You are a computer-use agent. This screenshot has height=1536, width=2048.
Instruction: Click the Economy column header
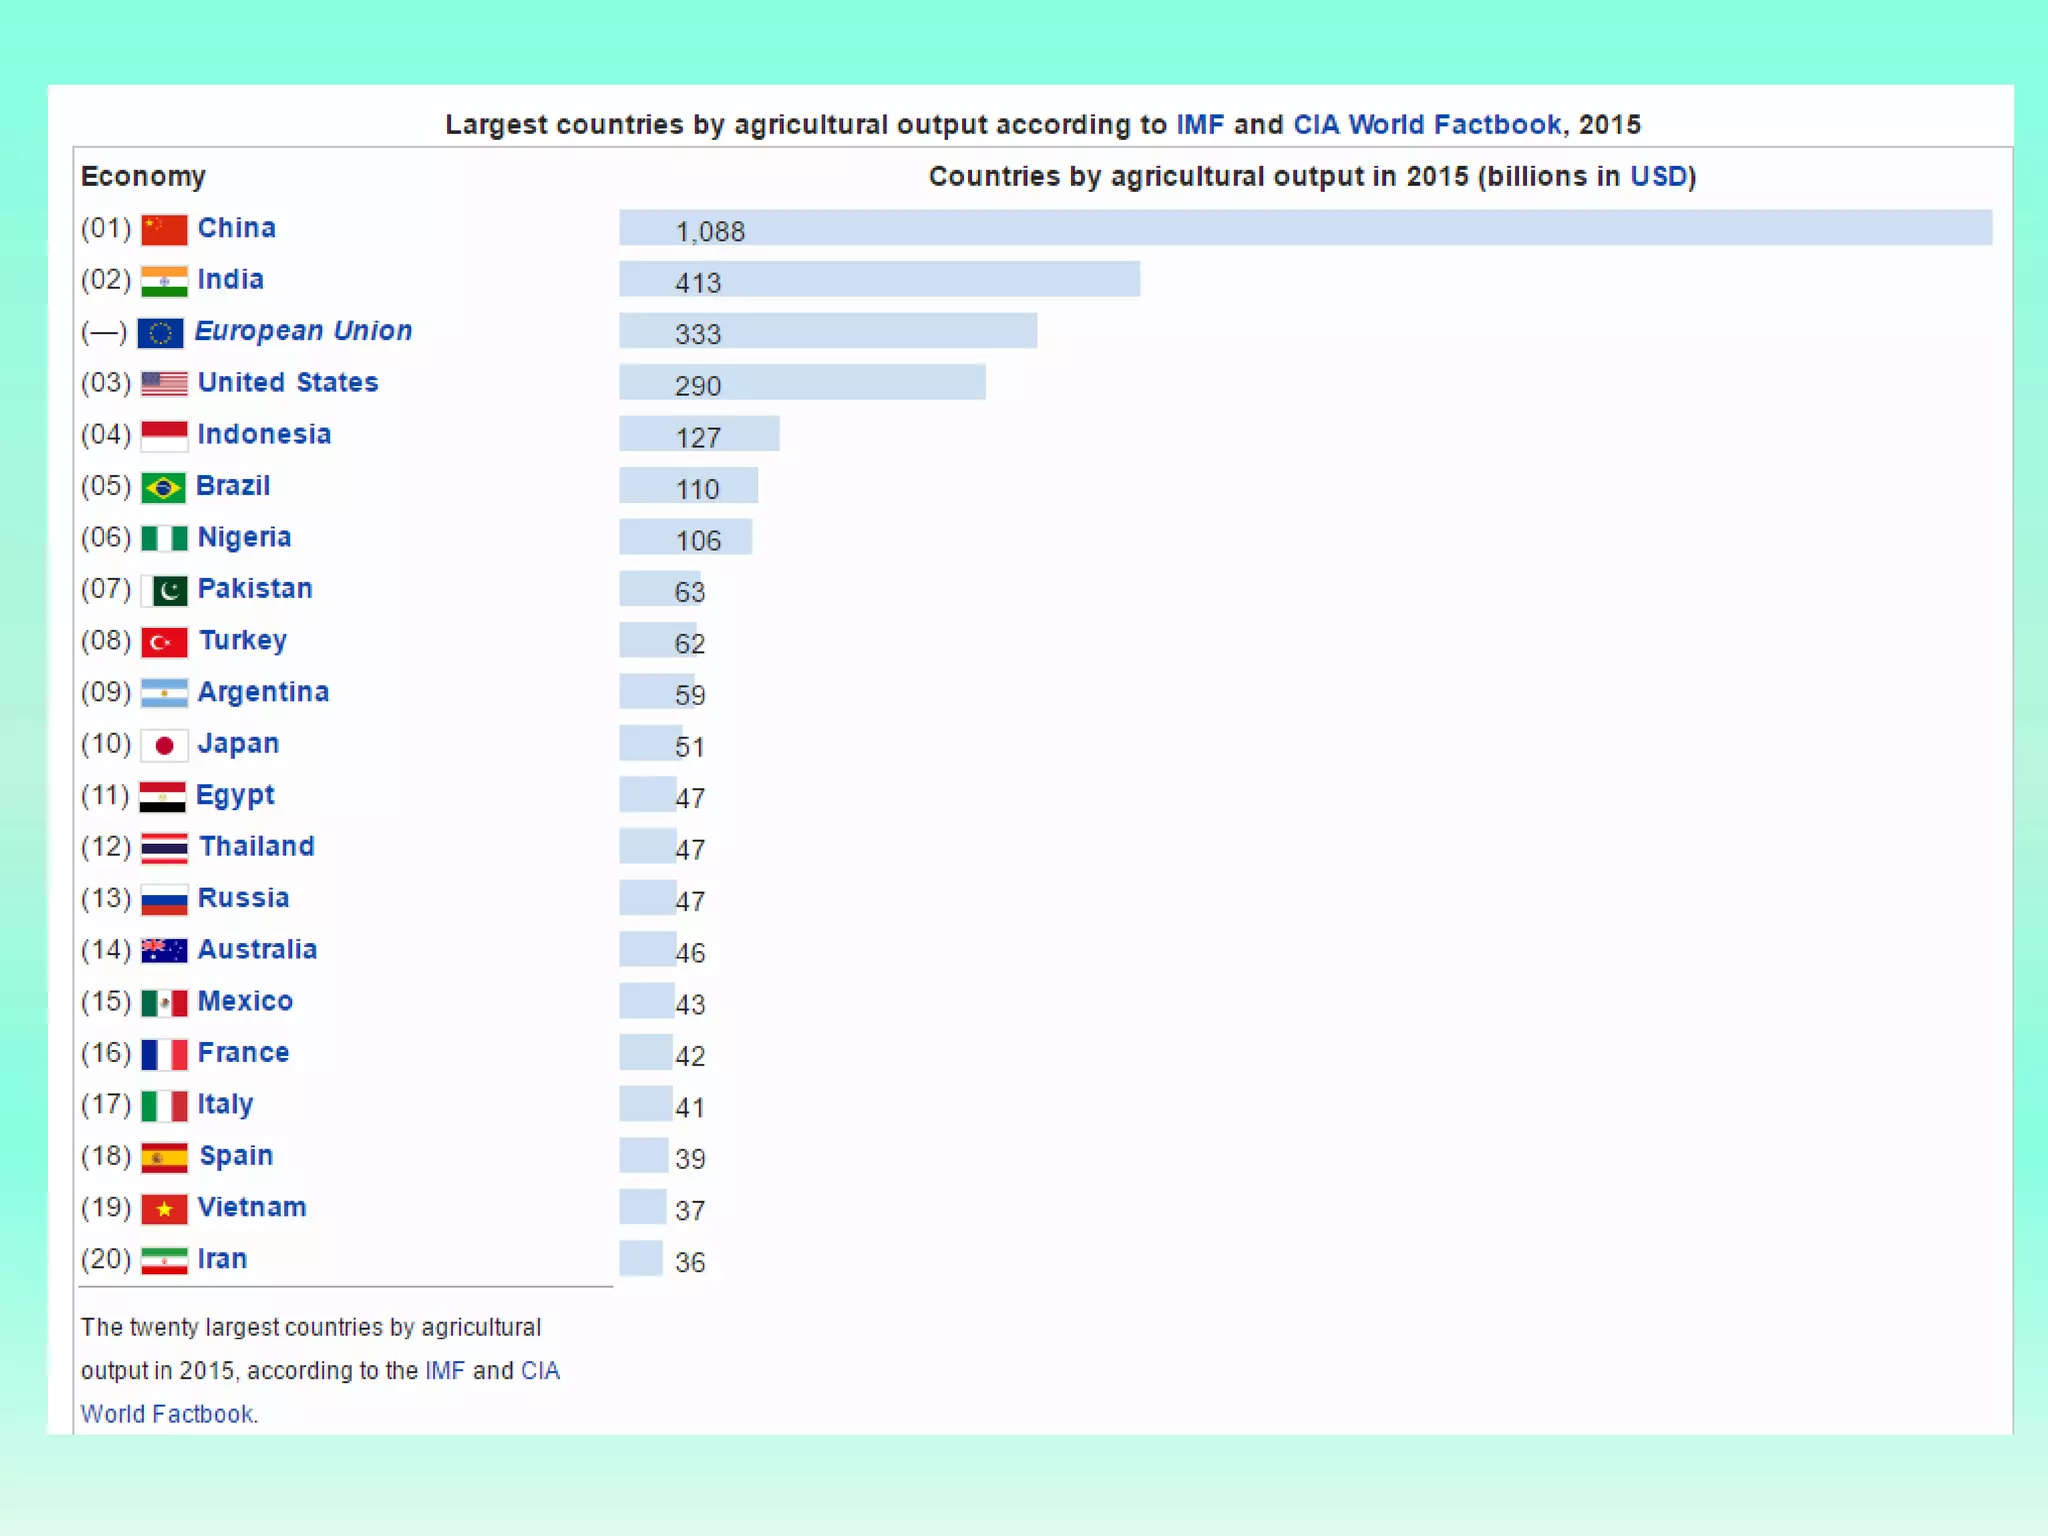point(143,176)
